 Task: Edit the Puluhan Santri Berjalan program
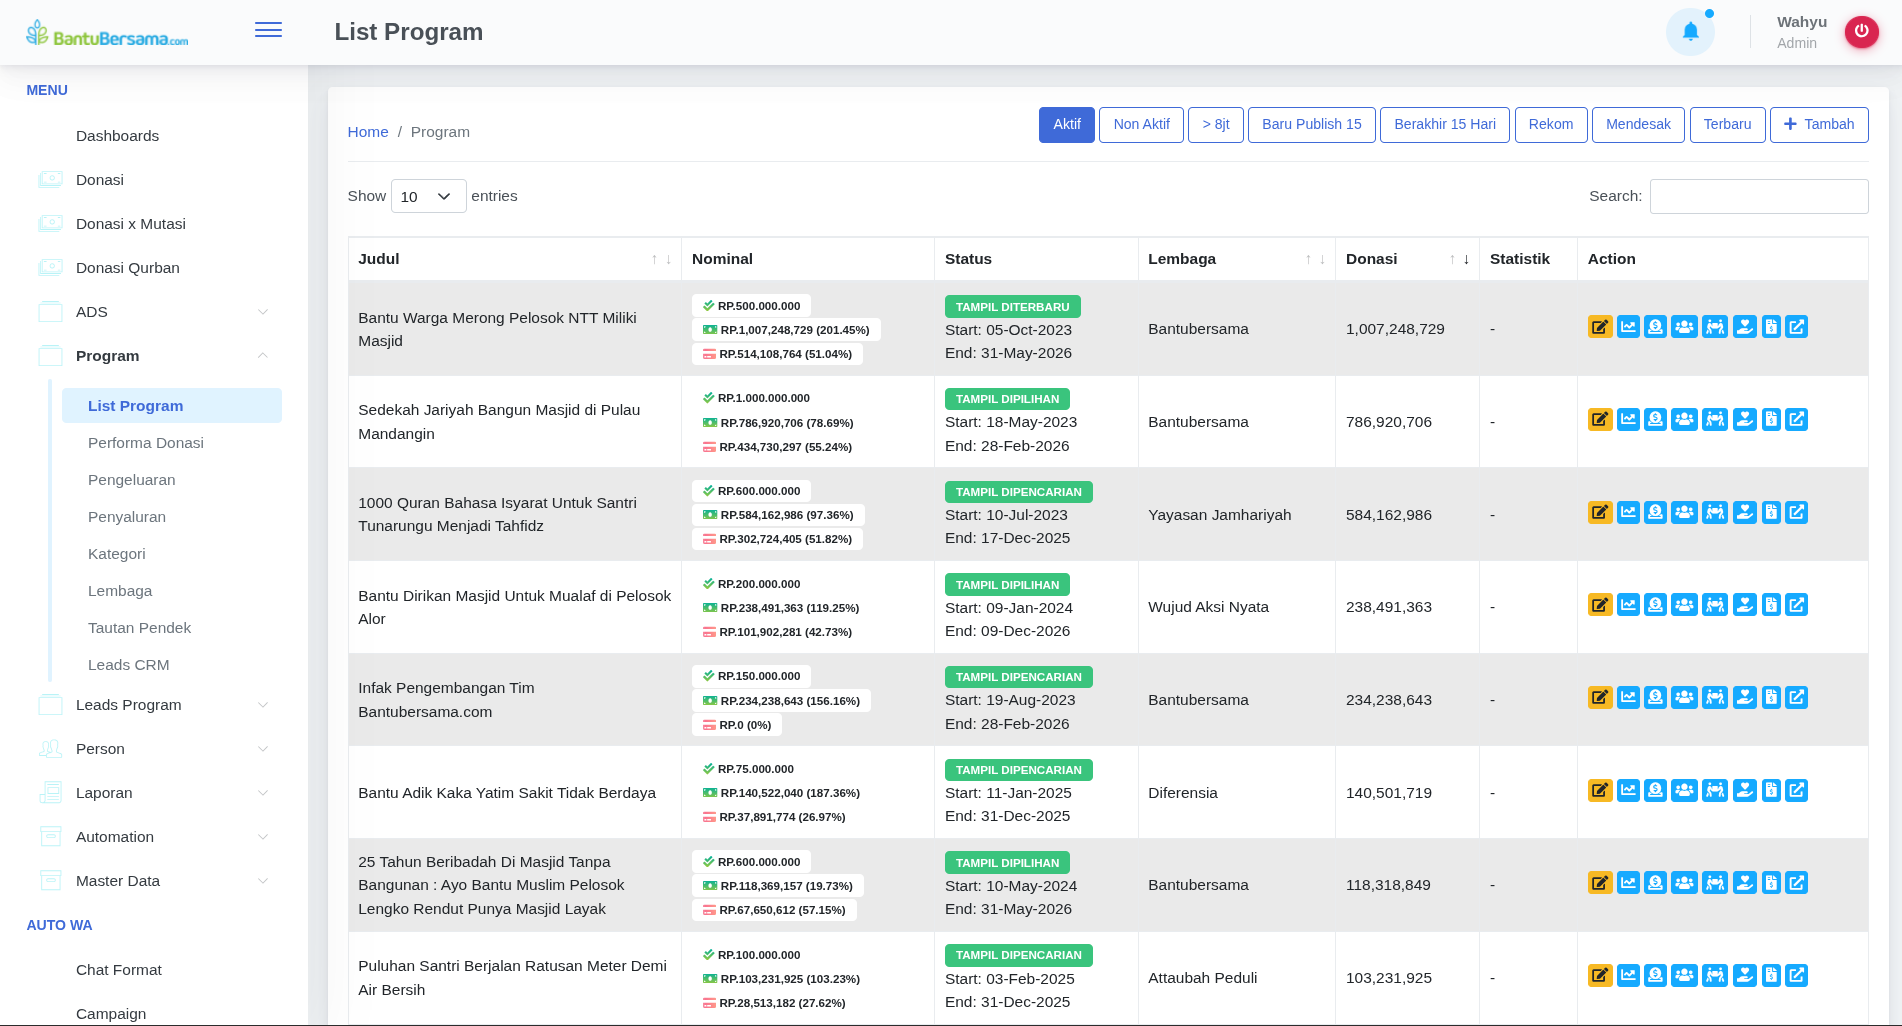(x=1600, y=976)
